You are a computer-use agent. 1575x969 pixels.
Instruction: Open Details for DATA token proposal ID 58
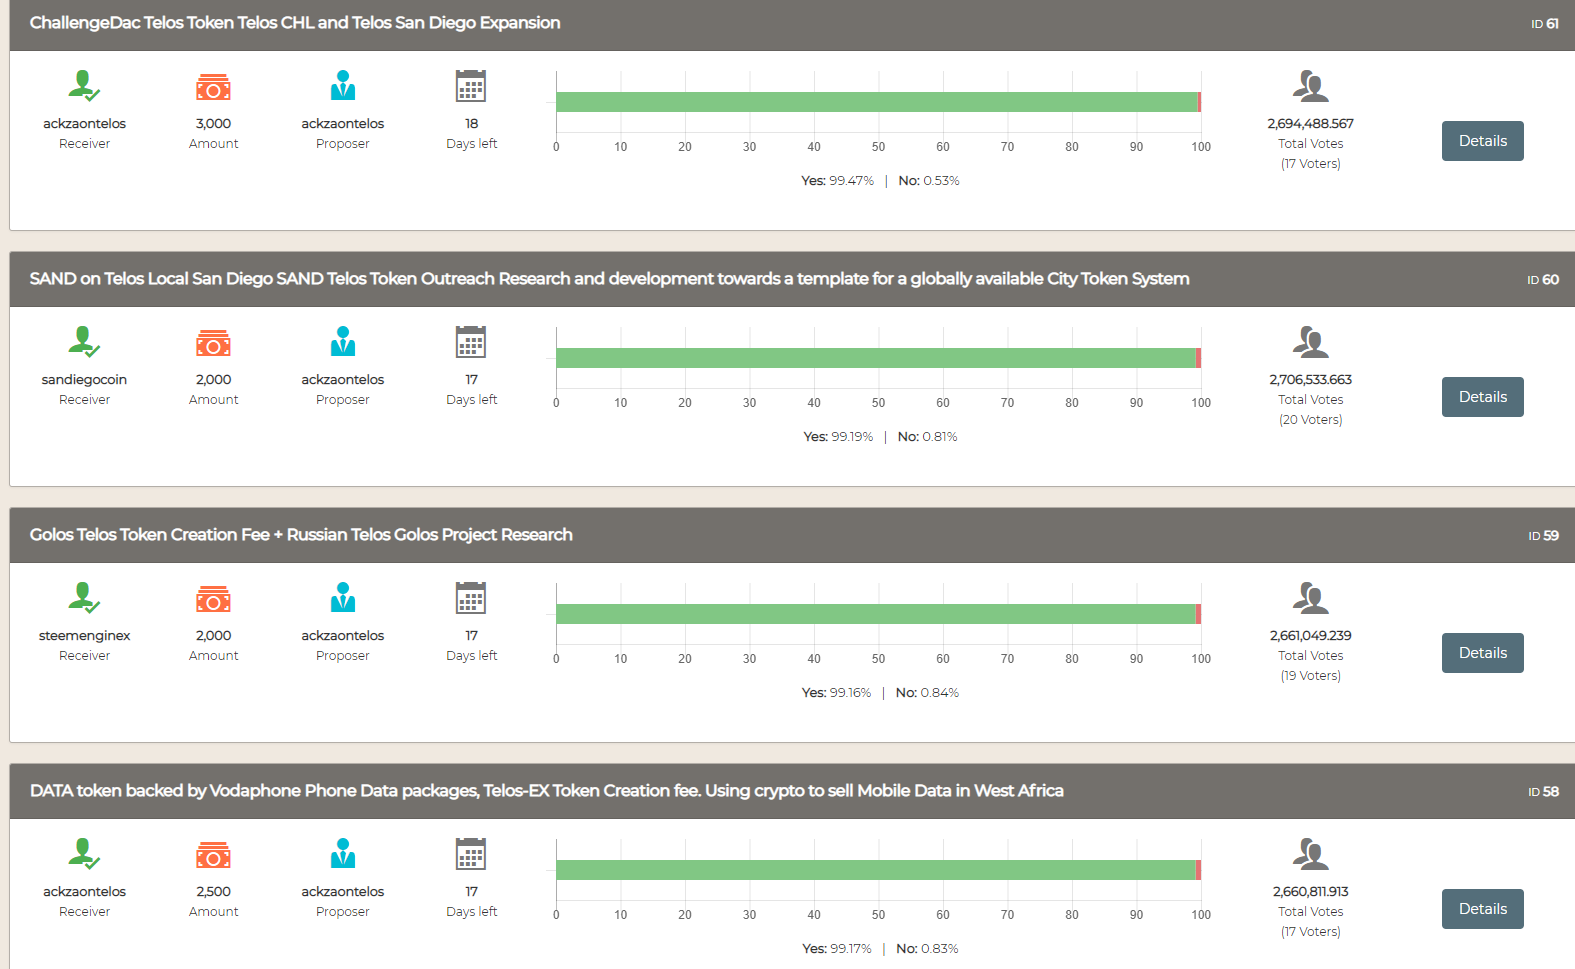click(x=1482, y=909)
